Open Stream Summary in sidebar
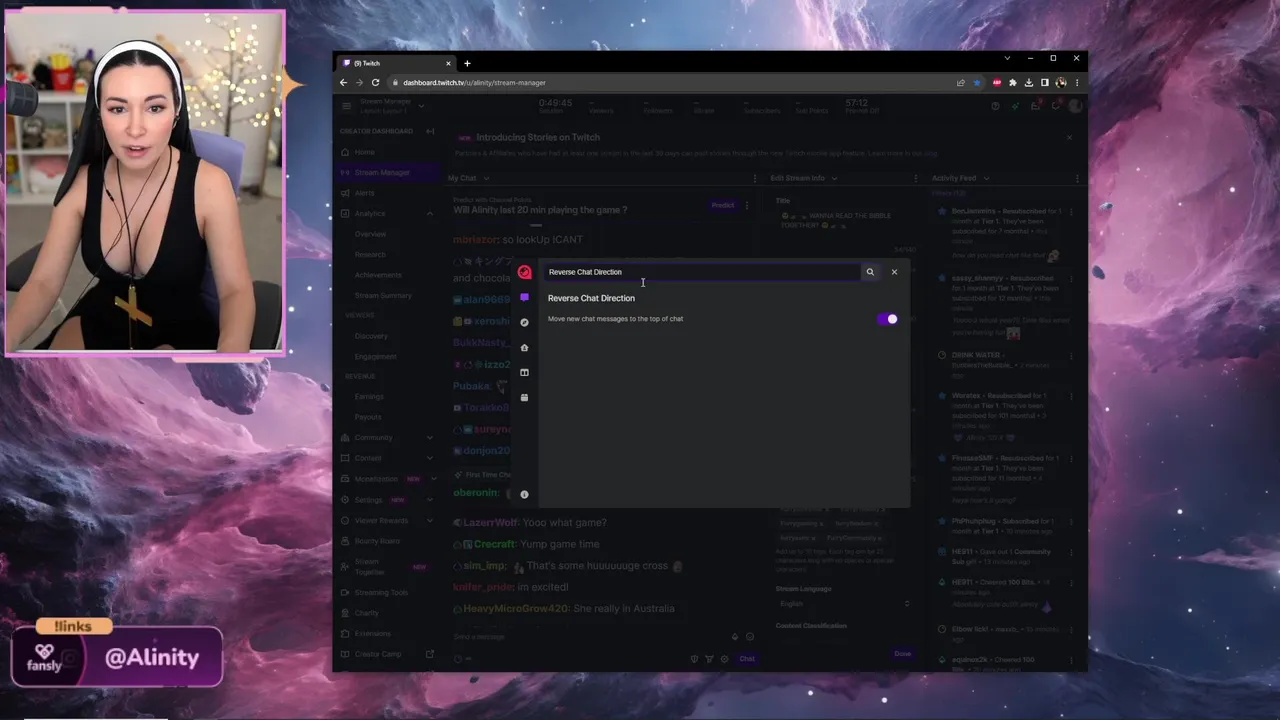 (x=383, y=295)
